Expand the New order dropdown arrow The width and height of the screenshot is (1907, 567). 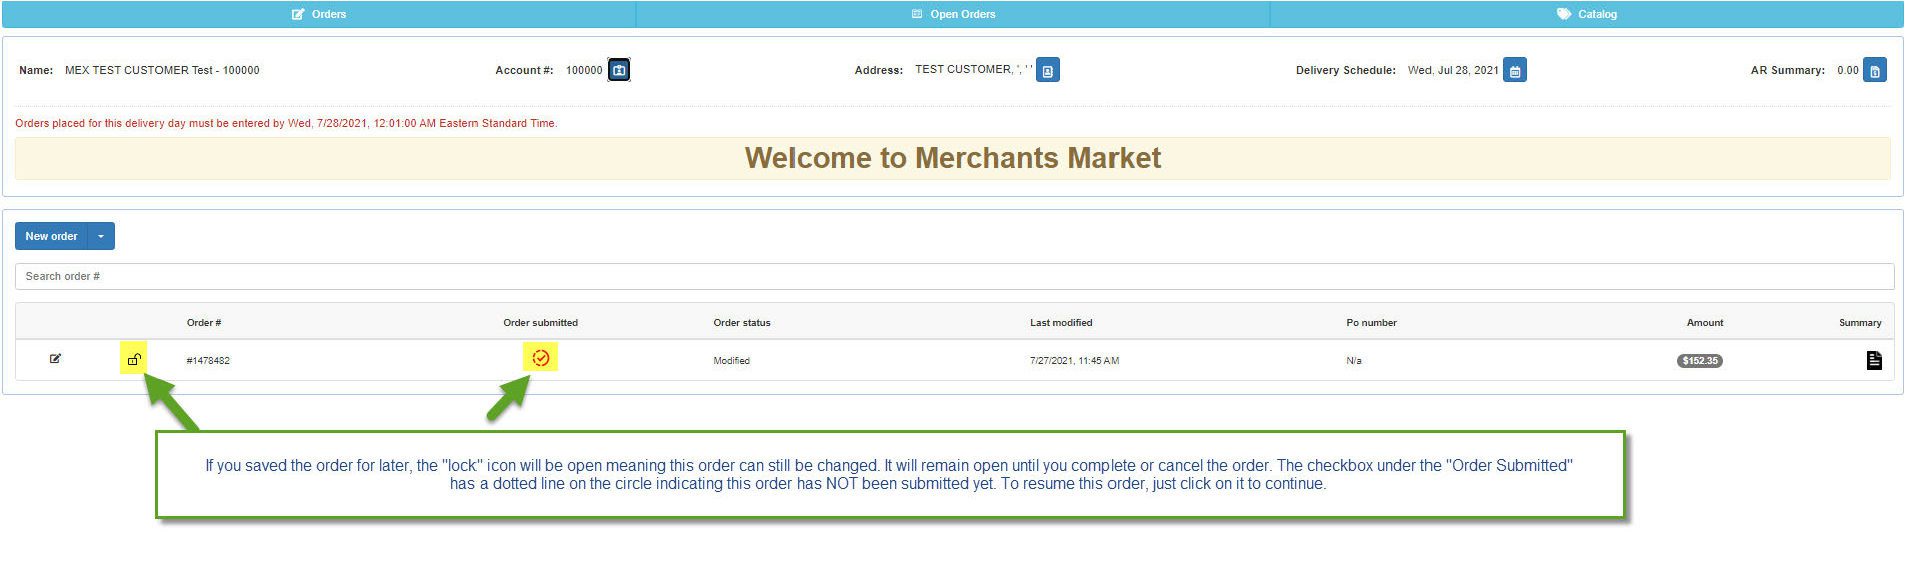pos(102,236)
